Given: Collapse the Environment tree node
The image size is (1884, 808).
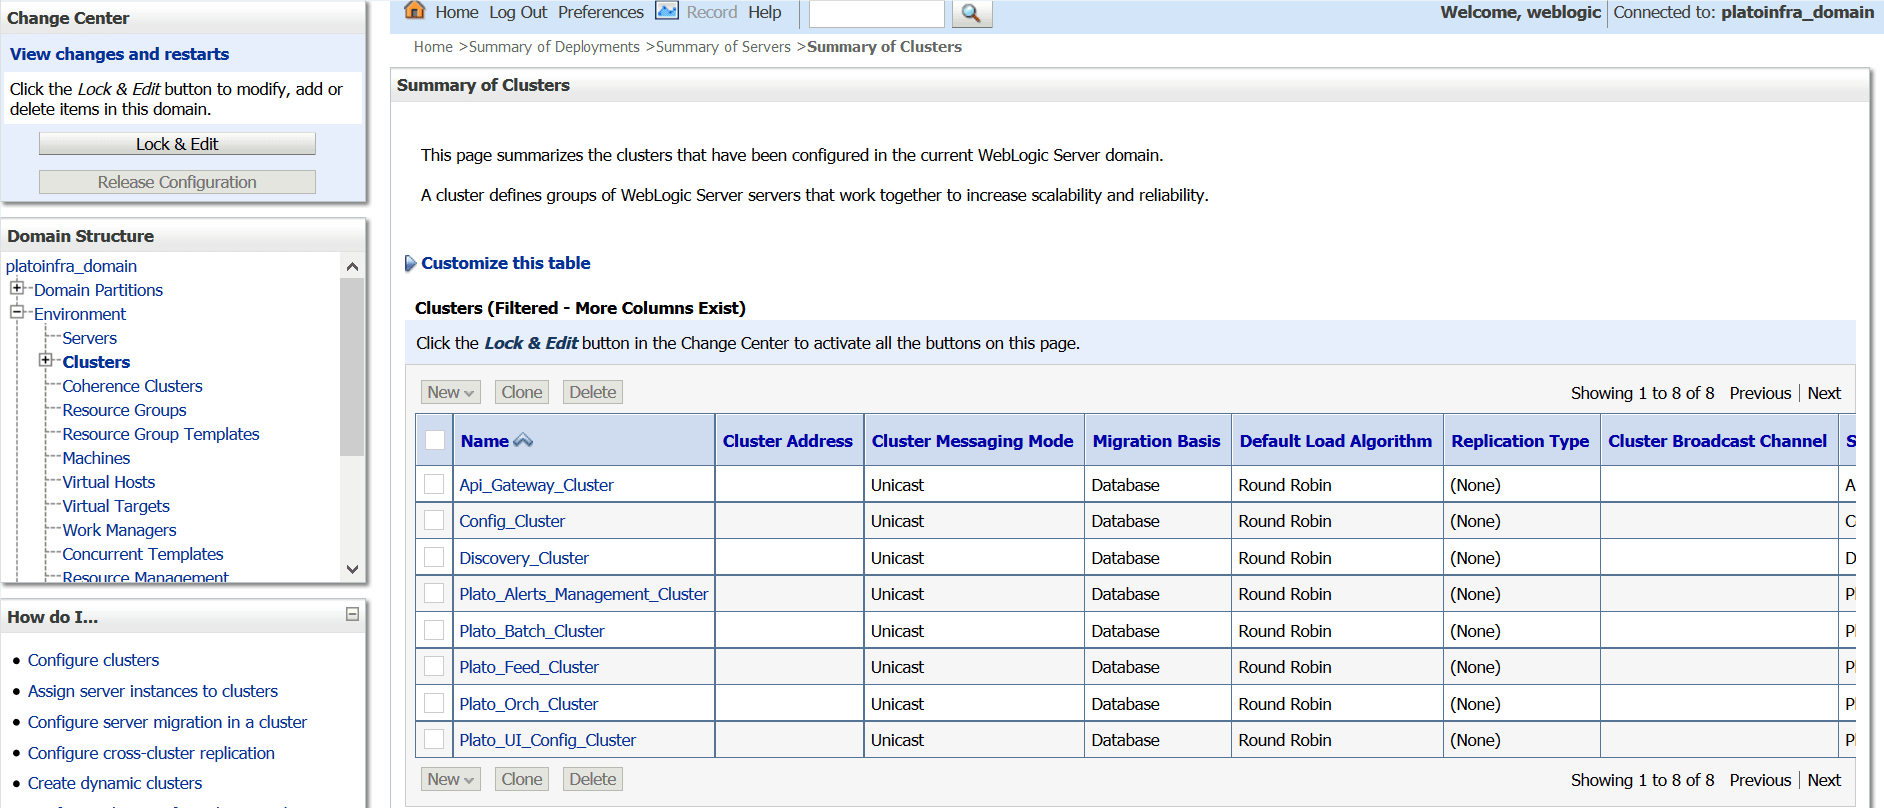Looking at the screenshot, I should click(x=17, y=312).
